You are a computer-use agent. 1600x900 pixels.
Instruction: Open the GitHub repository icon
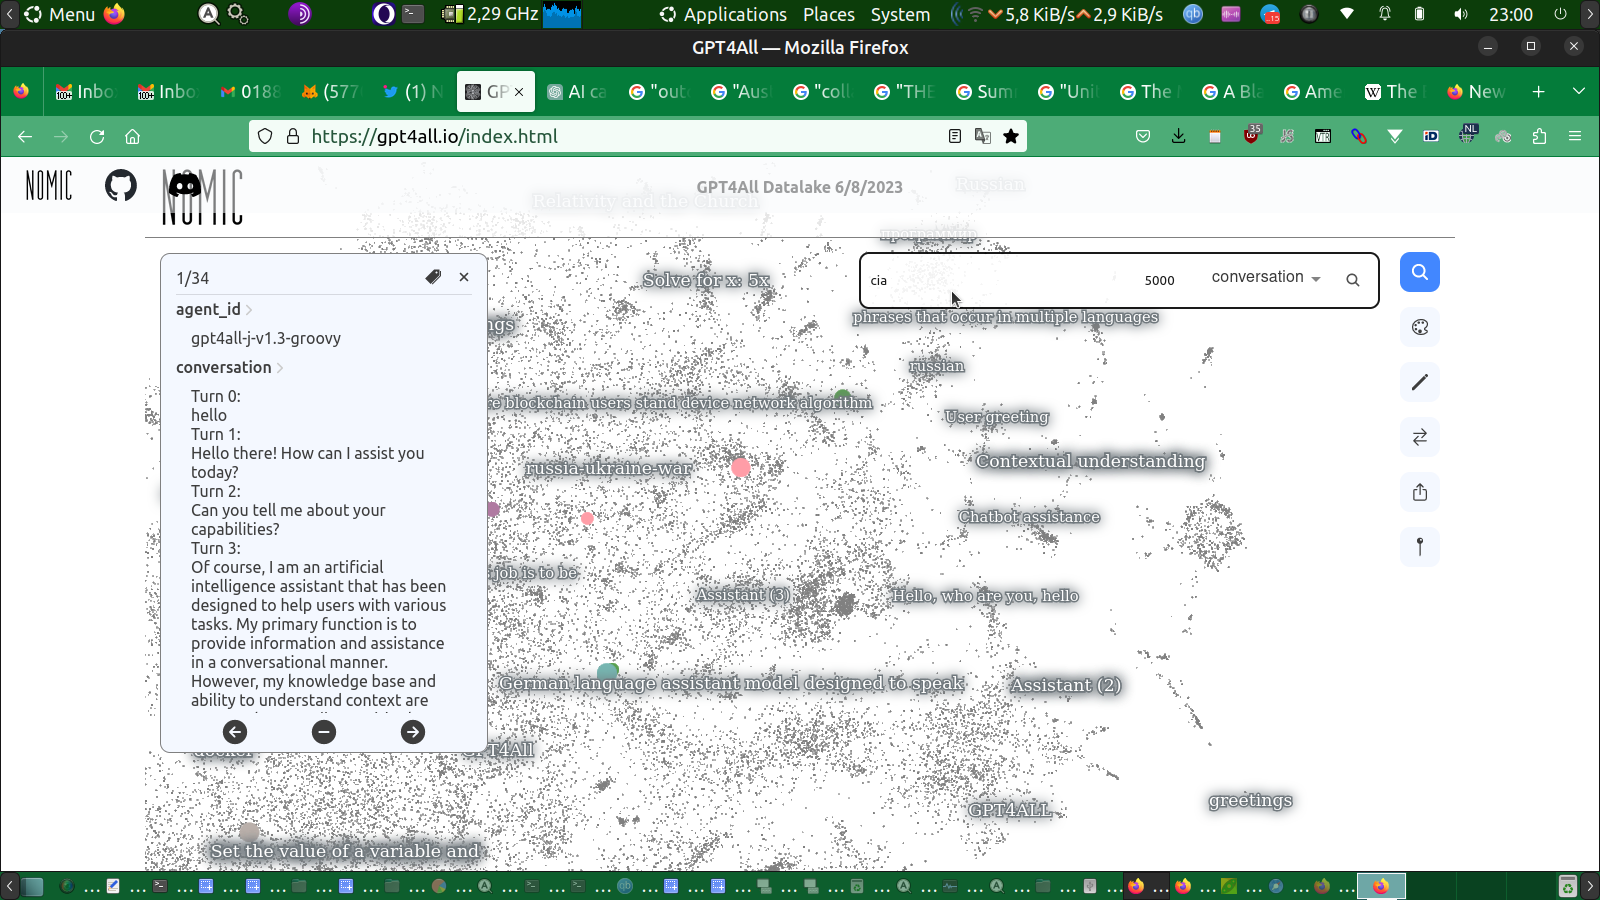coord(121,185)
